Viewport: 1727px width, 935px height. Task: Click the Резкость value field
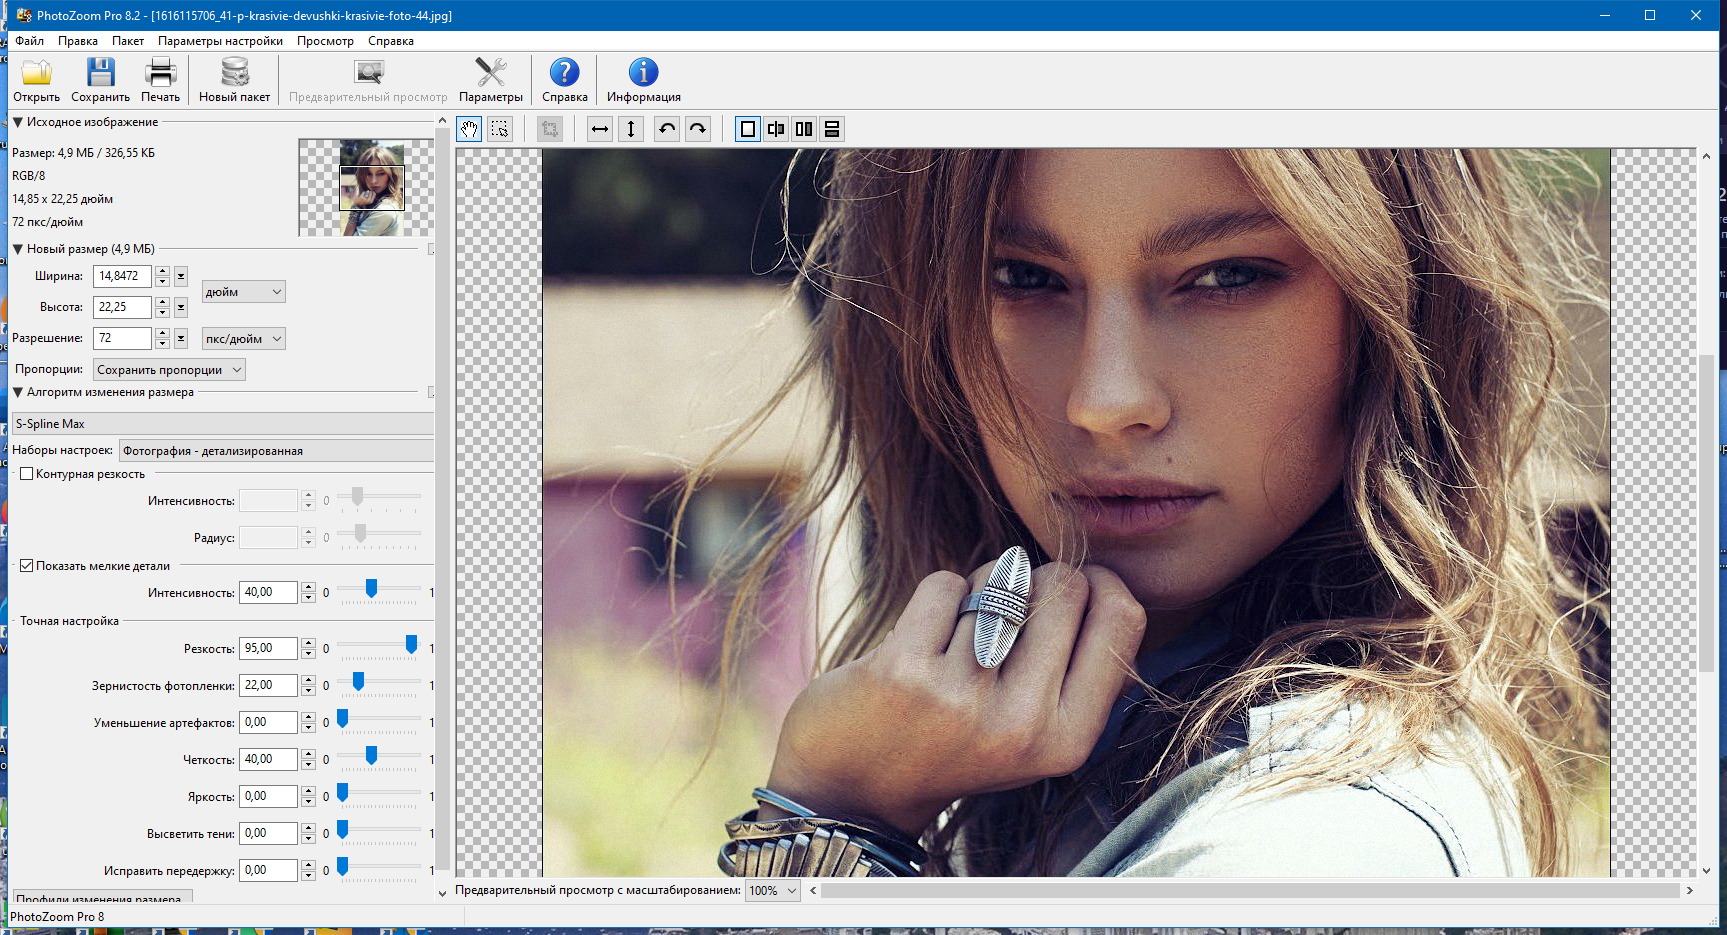(268, 648)
